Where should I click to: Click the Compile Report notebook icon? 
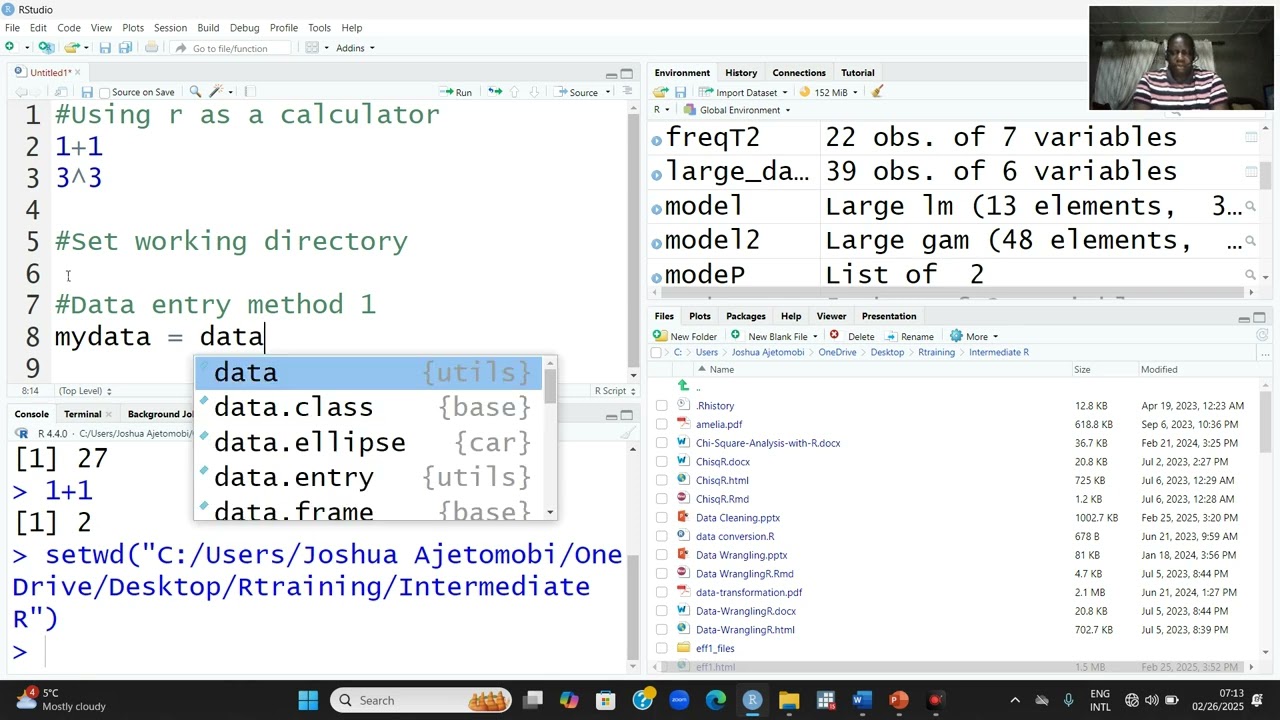[x=250, y=92]
